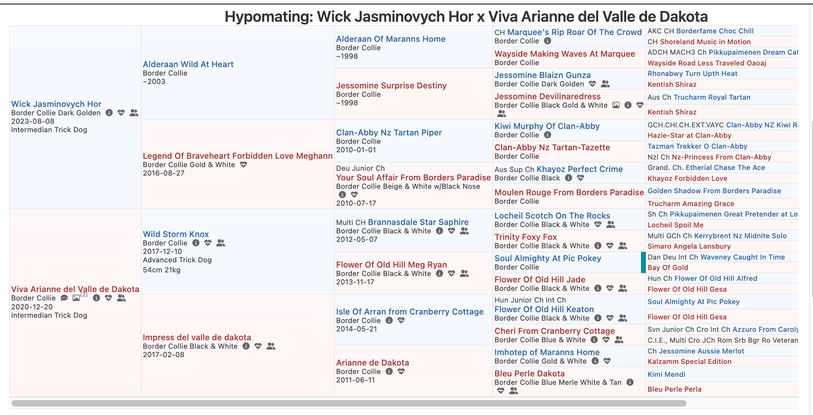813x415 pixels.
Task: Click heart icon for Arianne de Dakota
Action: tap(401, 371)
